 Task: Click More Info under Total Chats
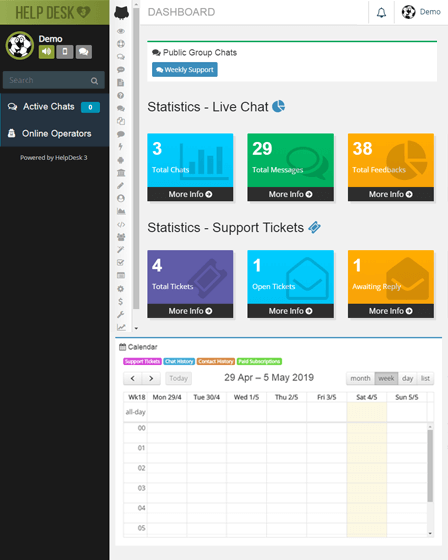pyautogui.click(x=190, y=194)
